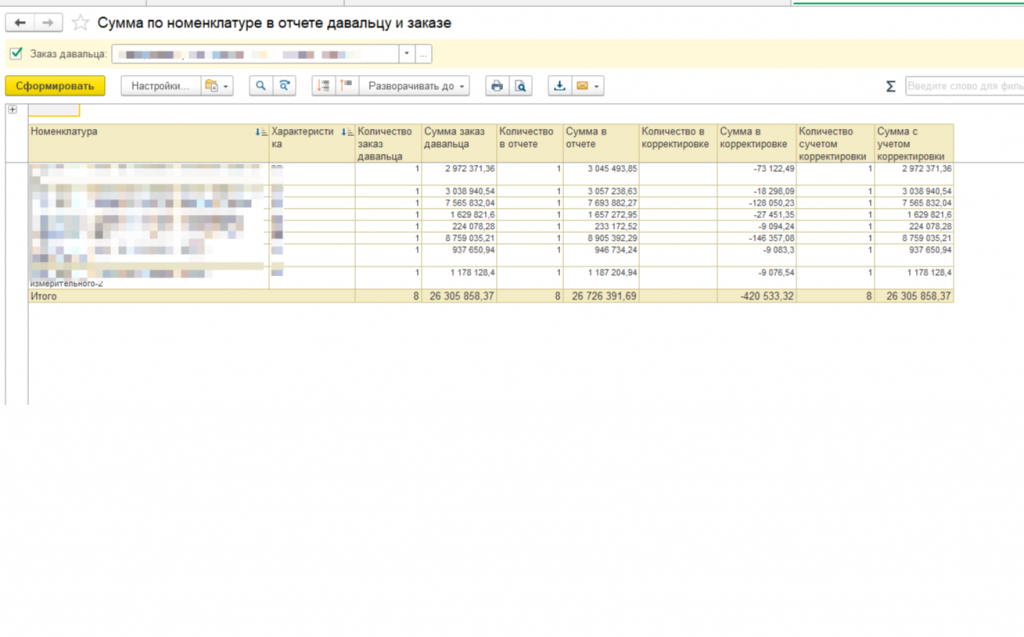Click the find next magnifier icon
This screenshot has height=637, width=1024.
tap(285, 86)
